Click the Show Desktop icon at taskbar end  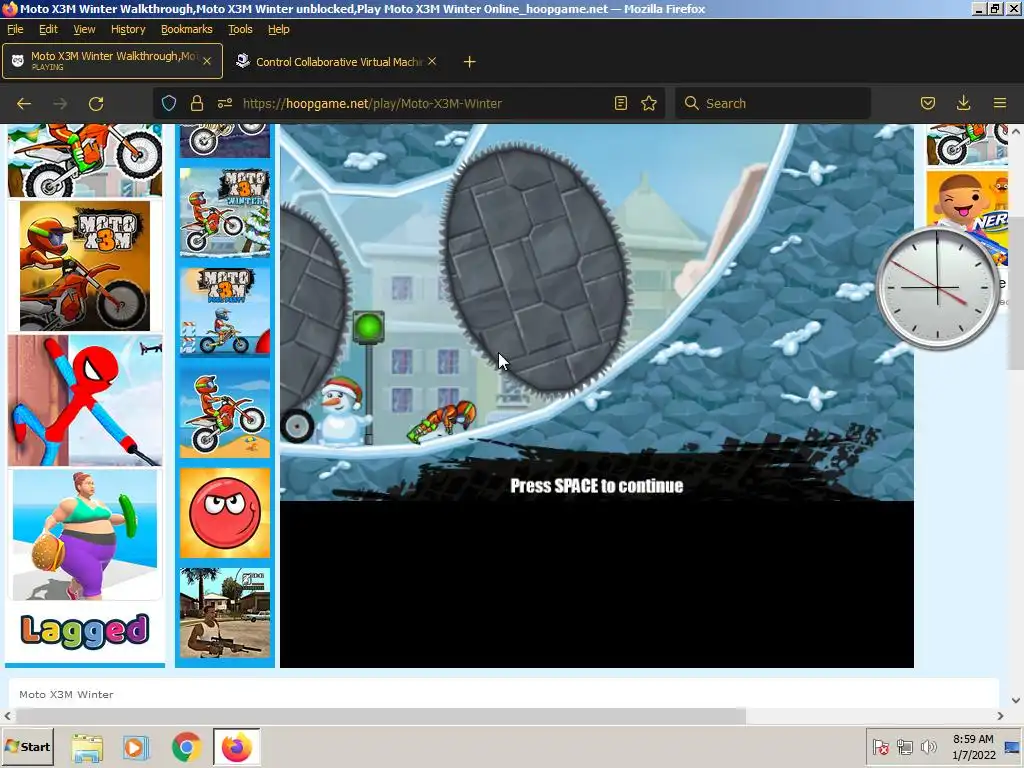coord(1012,747)
